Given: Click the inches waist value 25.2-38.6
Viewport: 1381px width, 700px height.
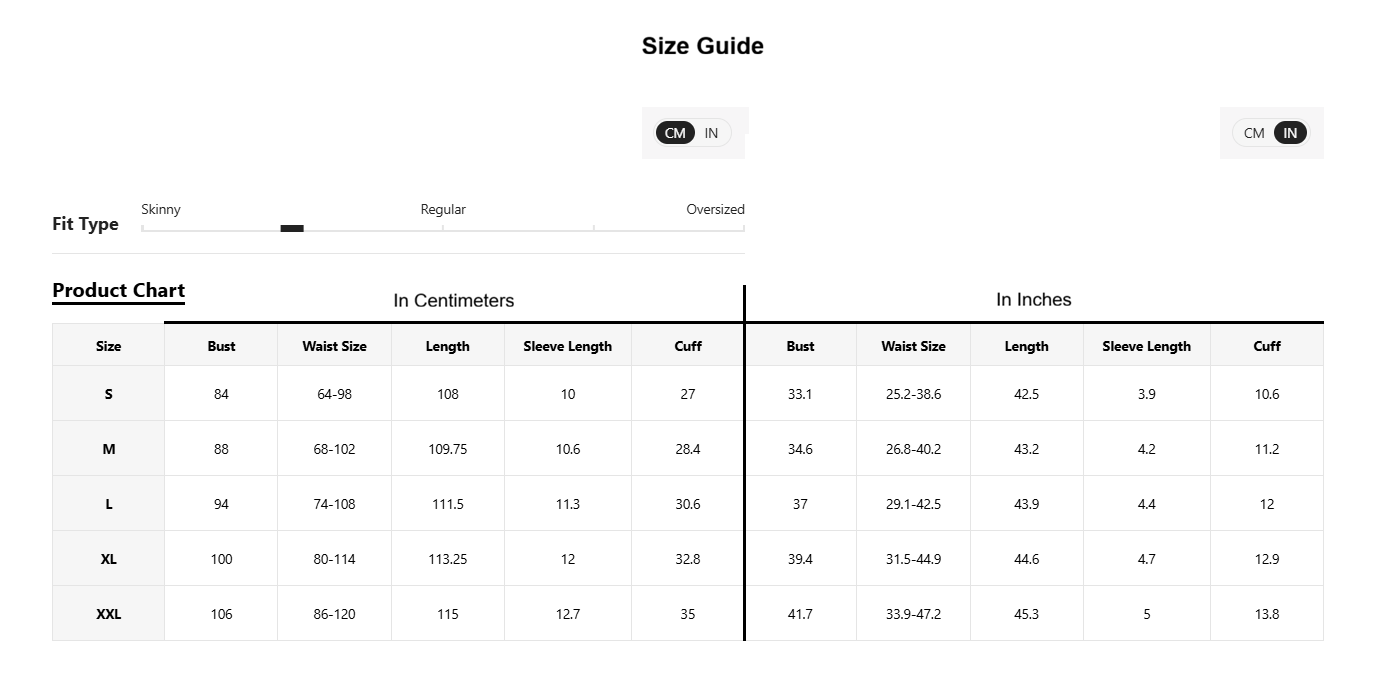Looking at the screenshot, I should pos(913,394).
